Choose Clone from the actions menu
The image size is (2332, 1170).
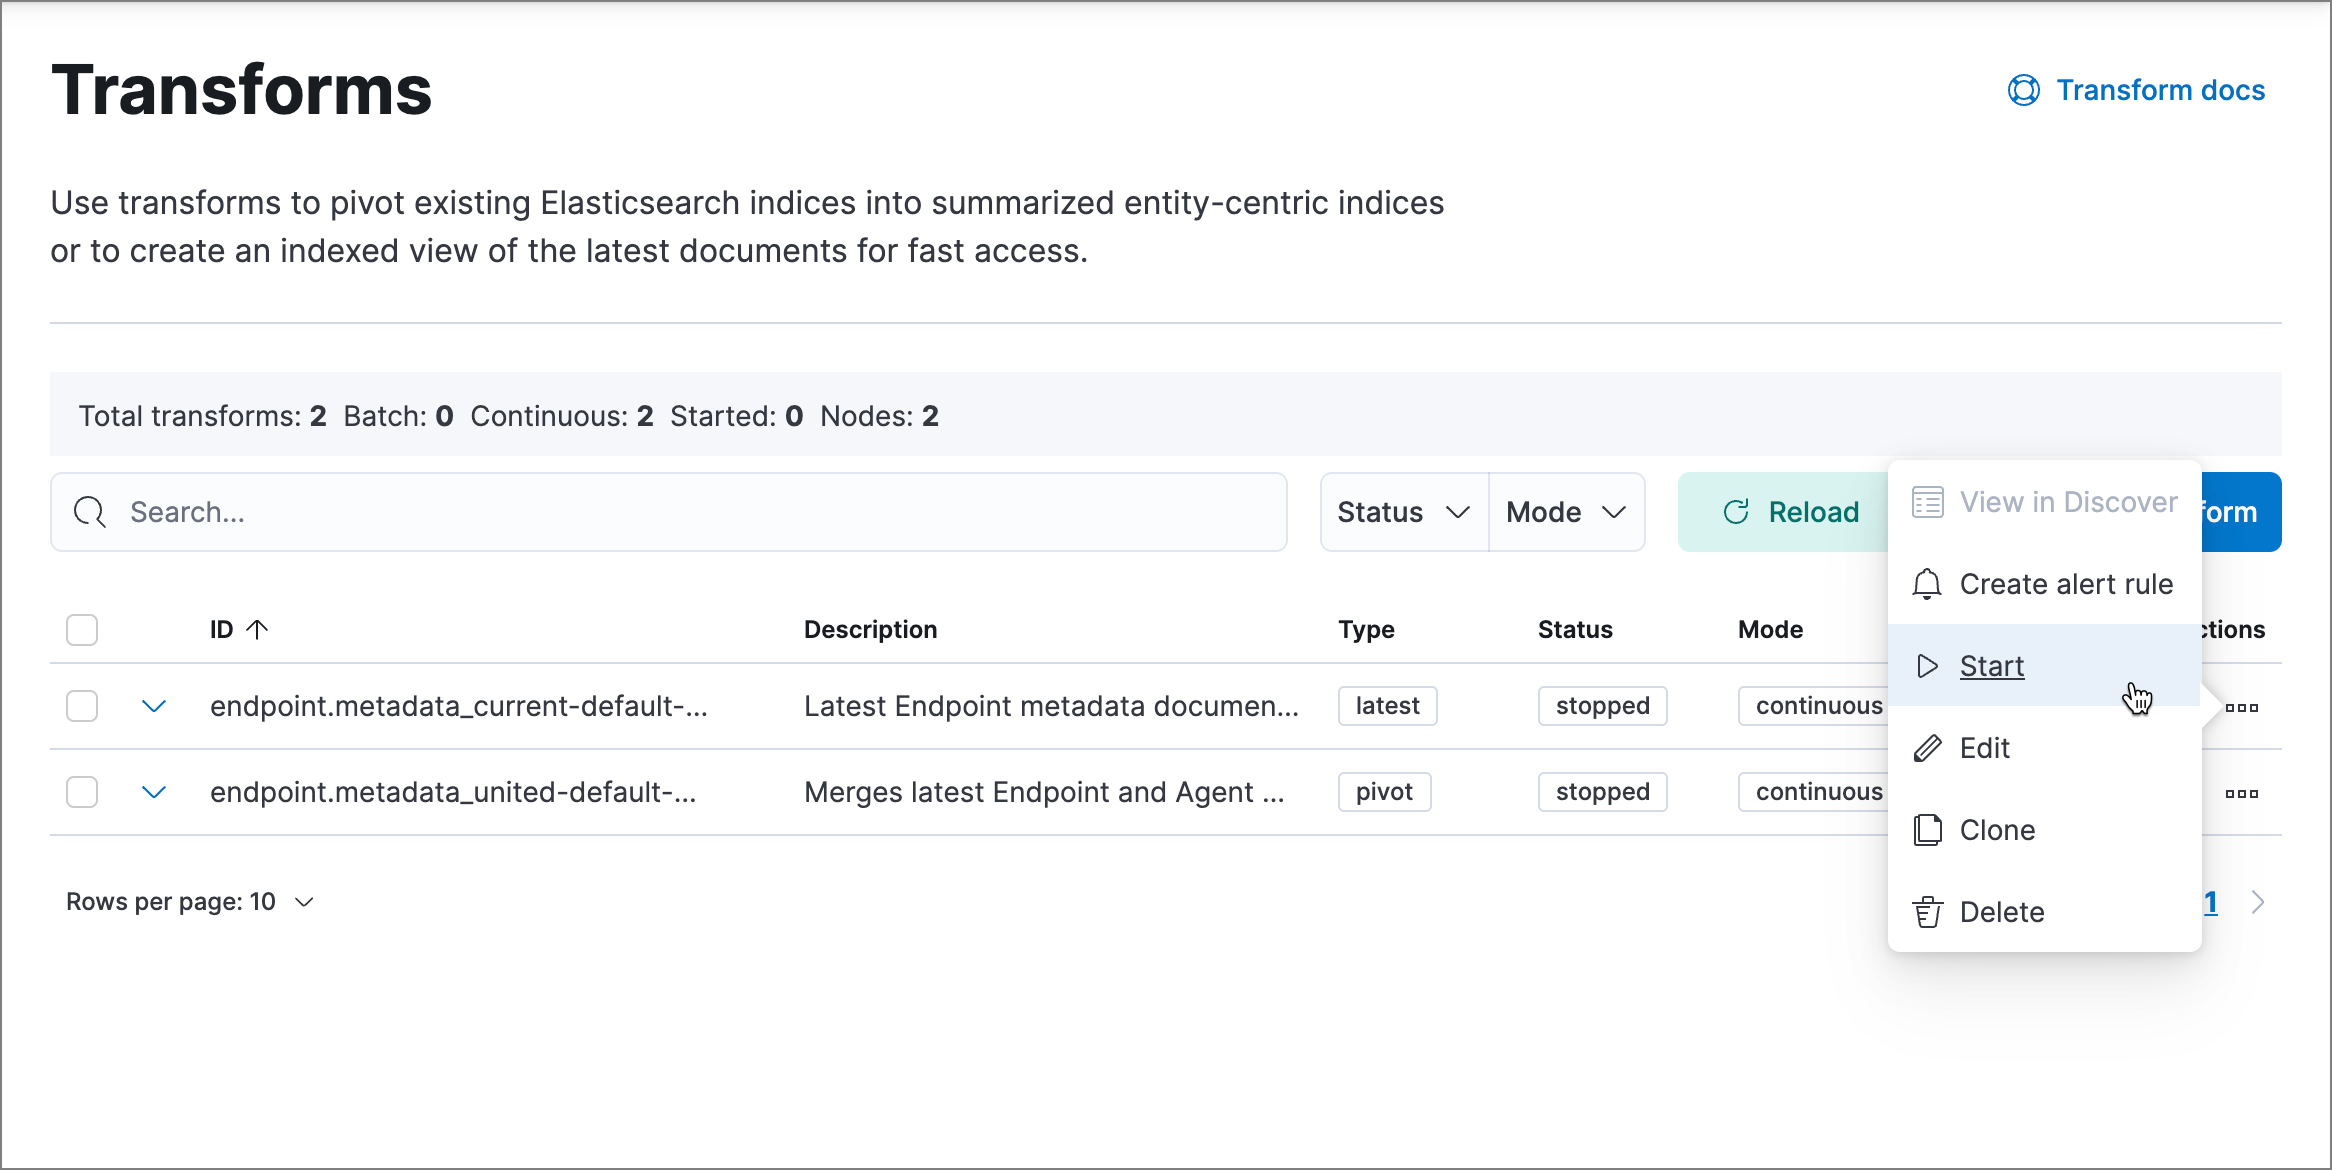(x=1997, y=829)
